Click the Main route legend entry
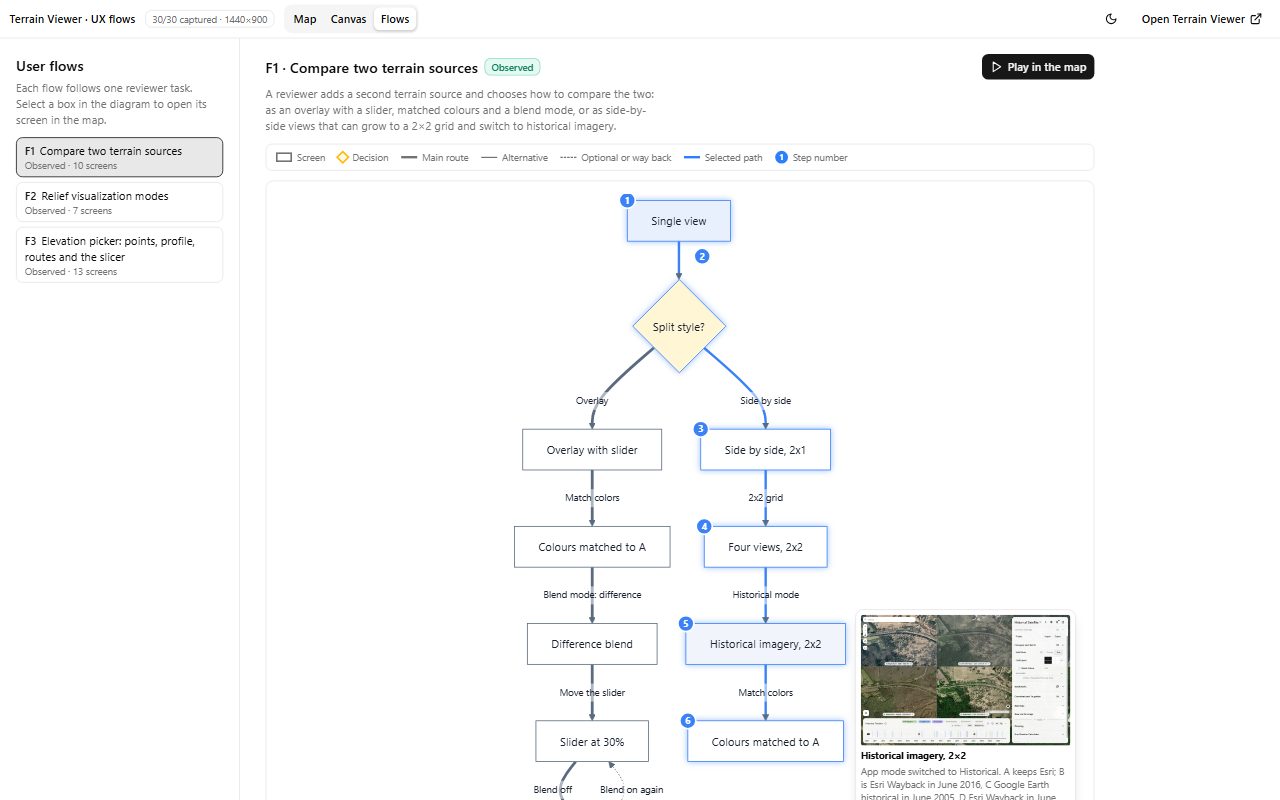 435,158
